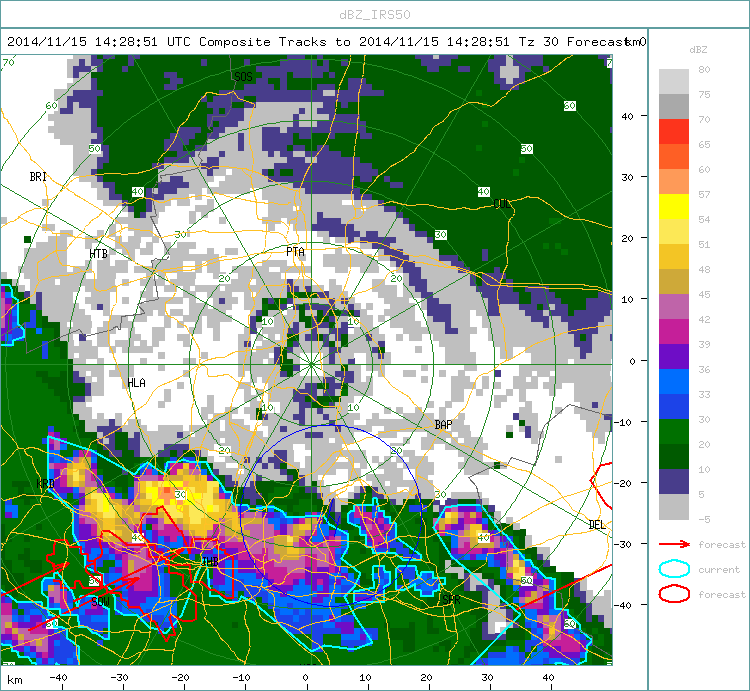This screenshot has height=691, width=750.
Task: Click the HTB station label
Action: pos(99,253)
